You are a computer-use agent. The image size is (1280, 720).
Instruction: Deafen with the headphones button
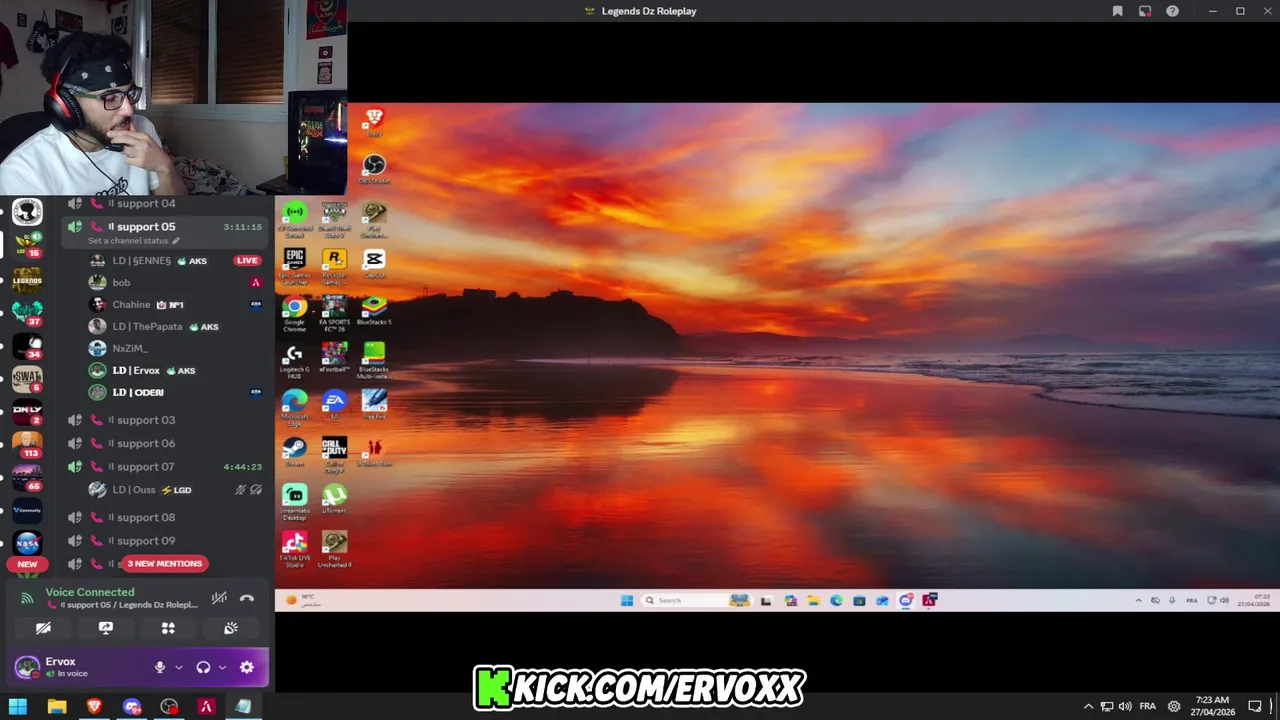pos(203,667)
